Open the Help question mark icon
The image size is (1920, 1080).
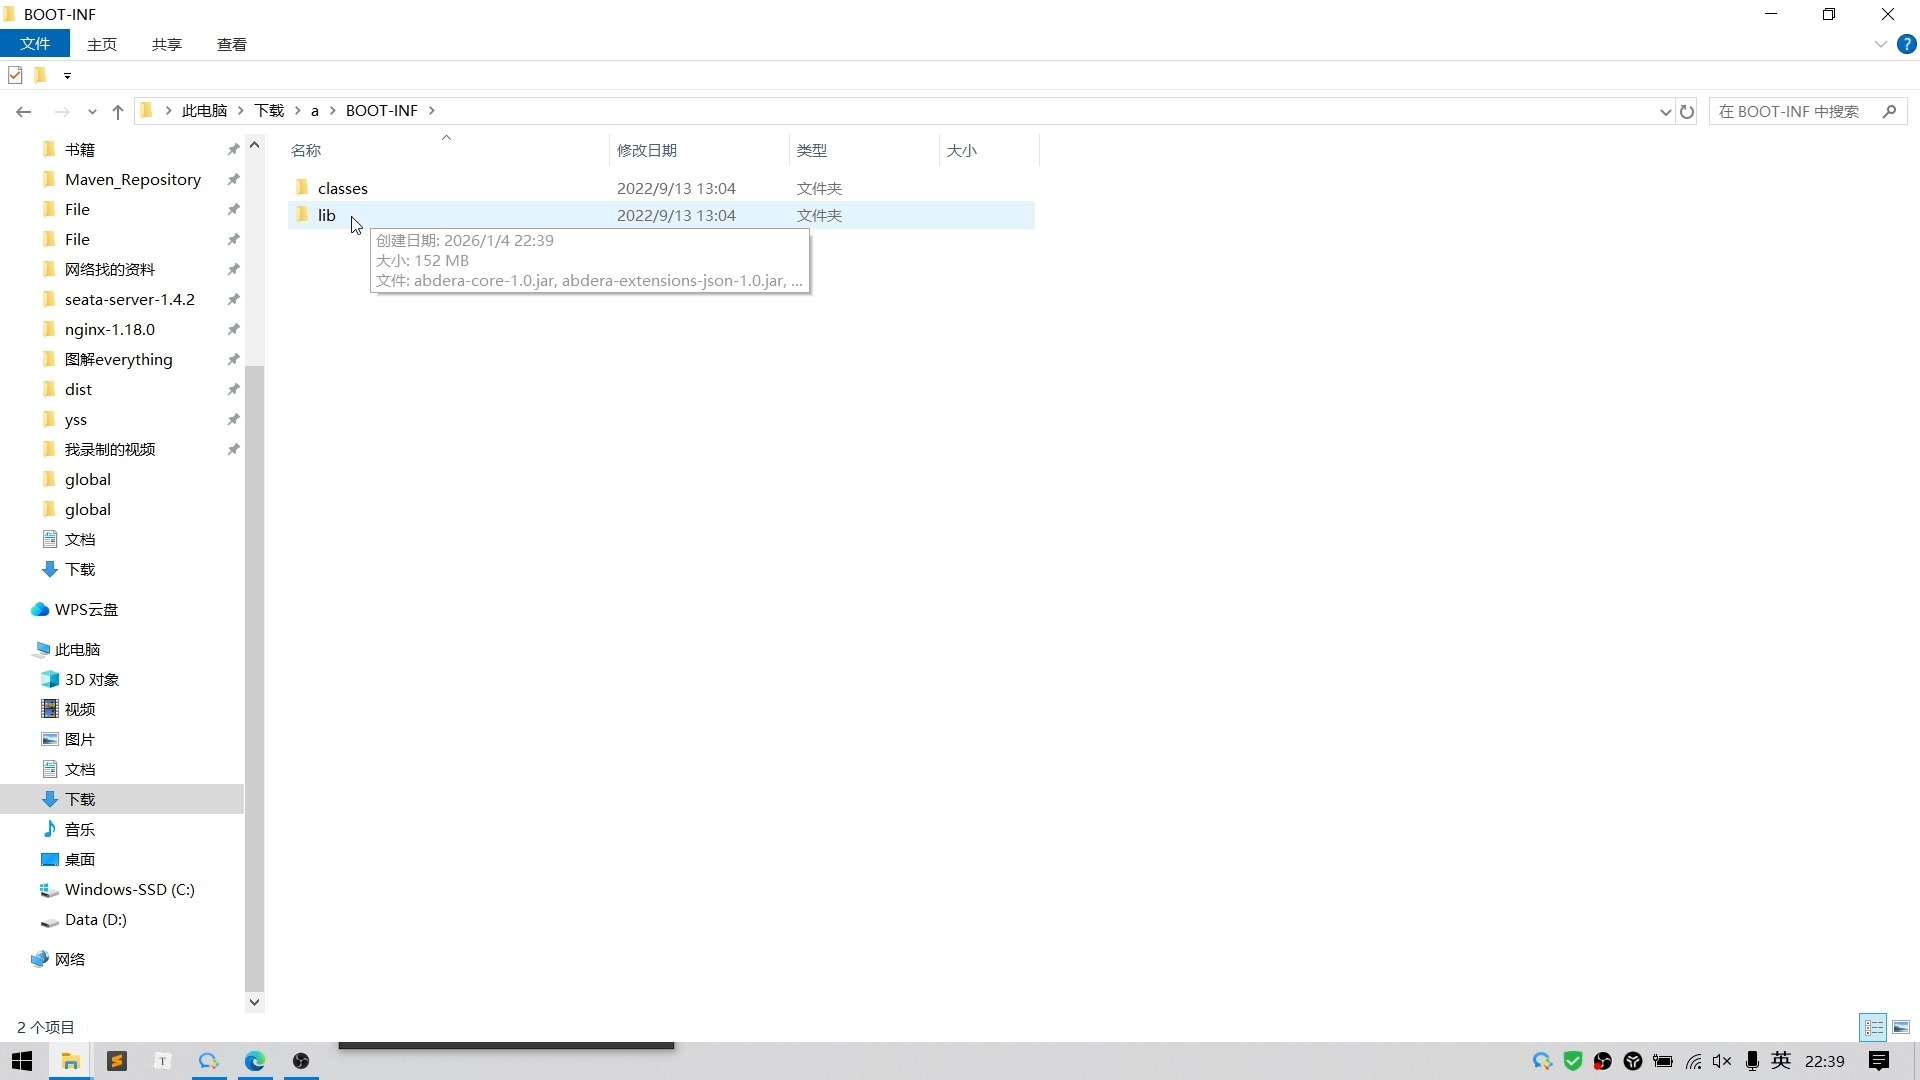(1907, 44)
